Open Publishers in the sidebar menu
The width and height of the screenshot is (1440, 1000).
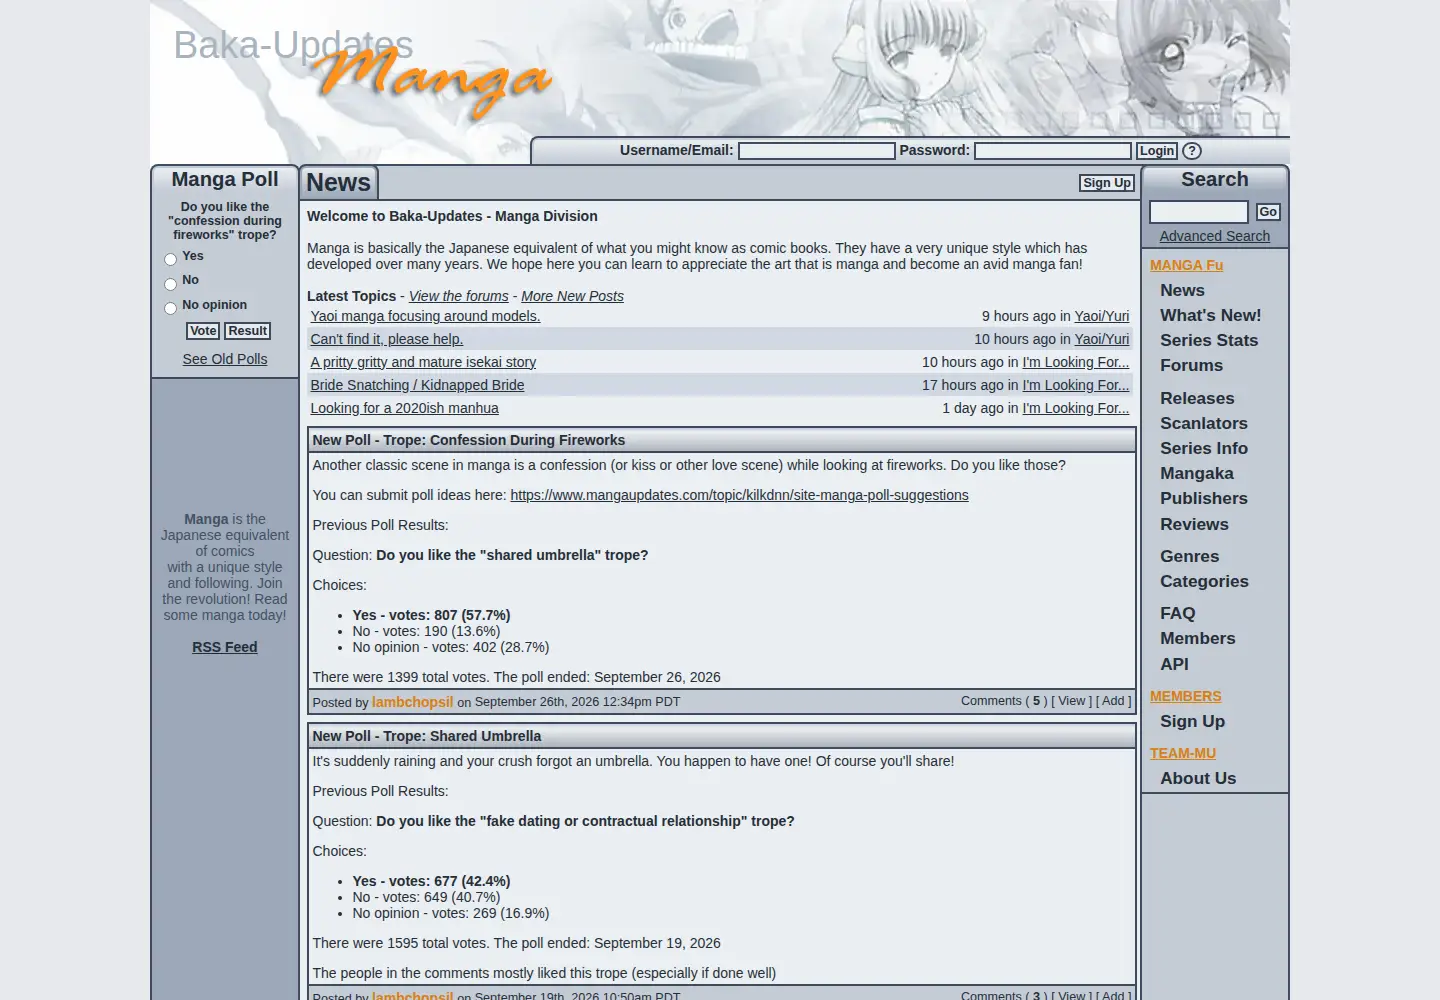tap(1204, 498)
